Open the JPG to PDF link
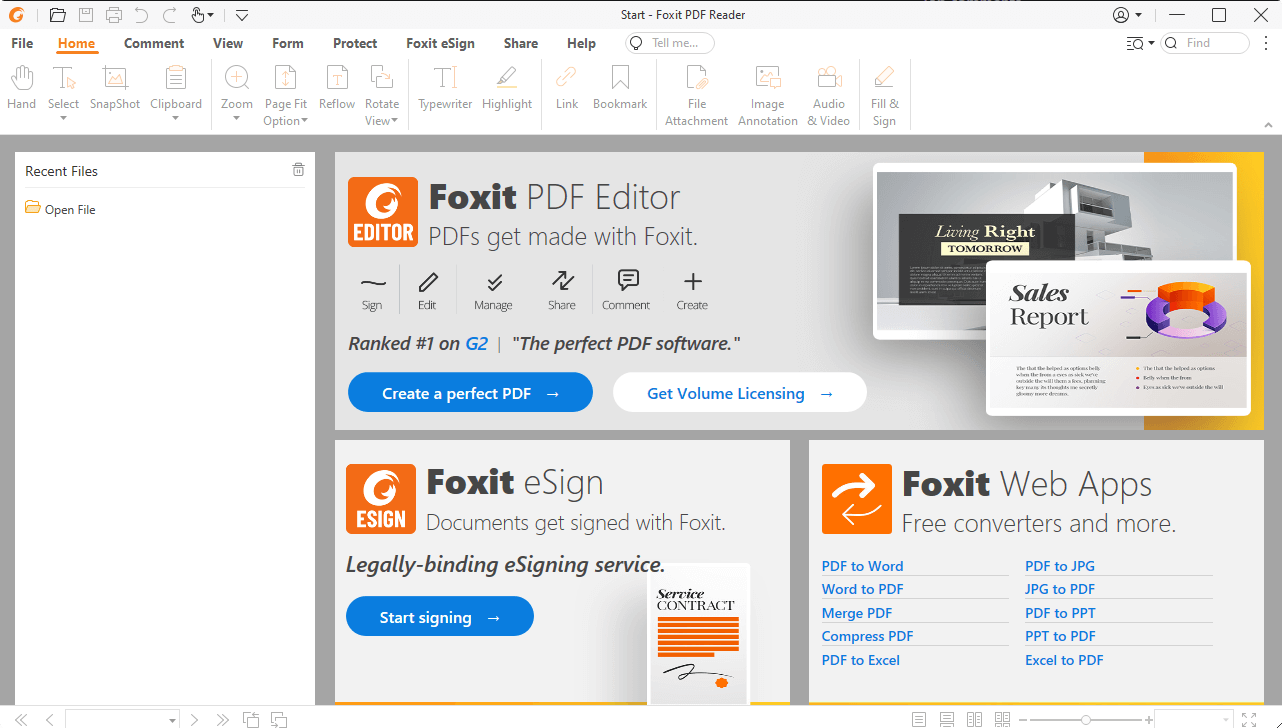 (x=1060, y=589)
